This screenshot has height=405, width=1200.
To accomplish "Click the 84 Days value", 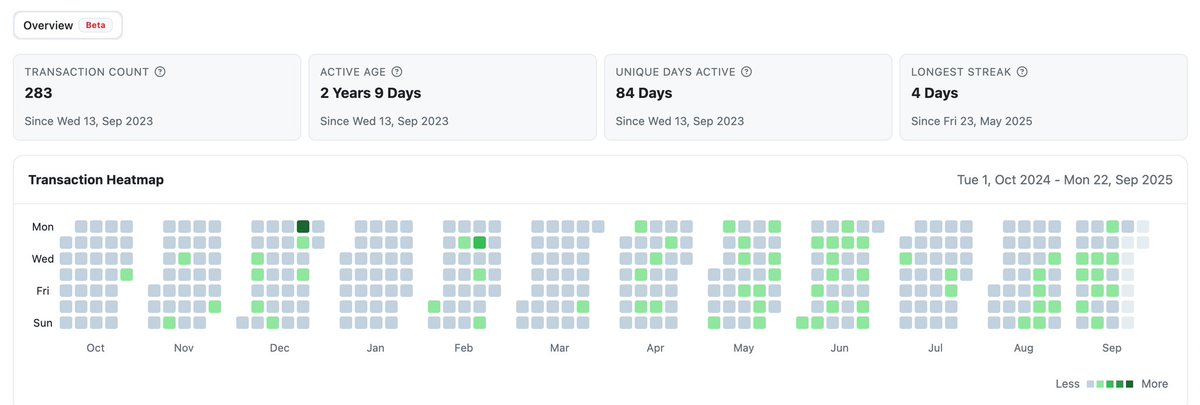I will (x=644, y=93).
